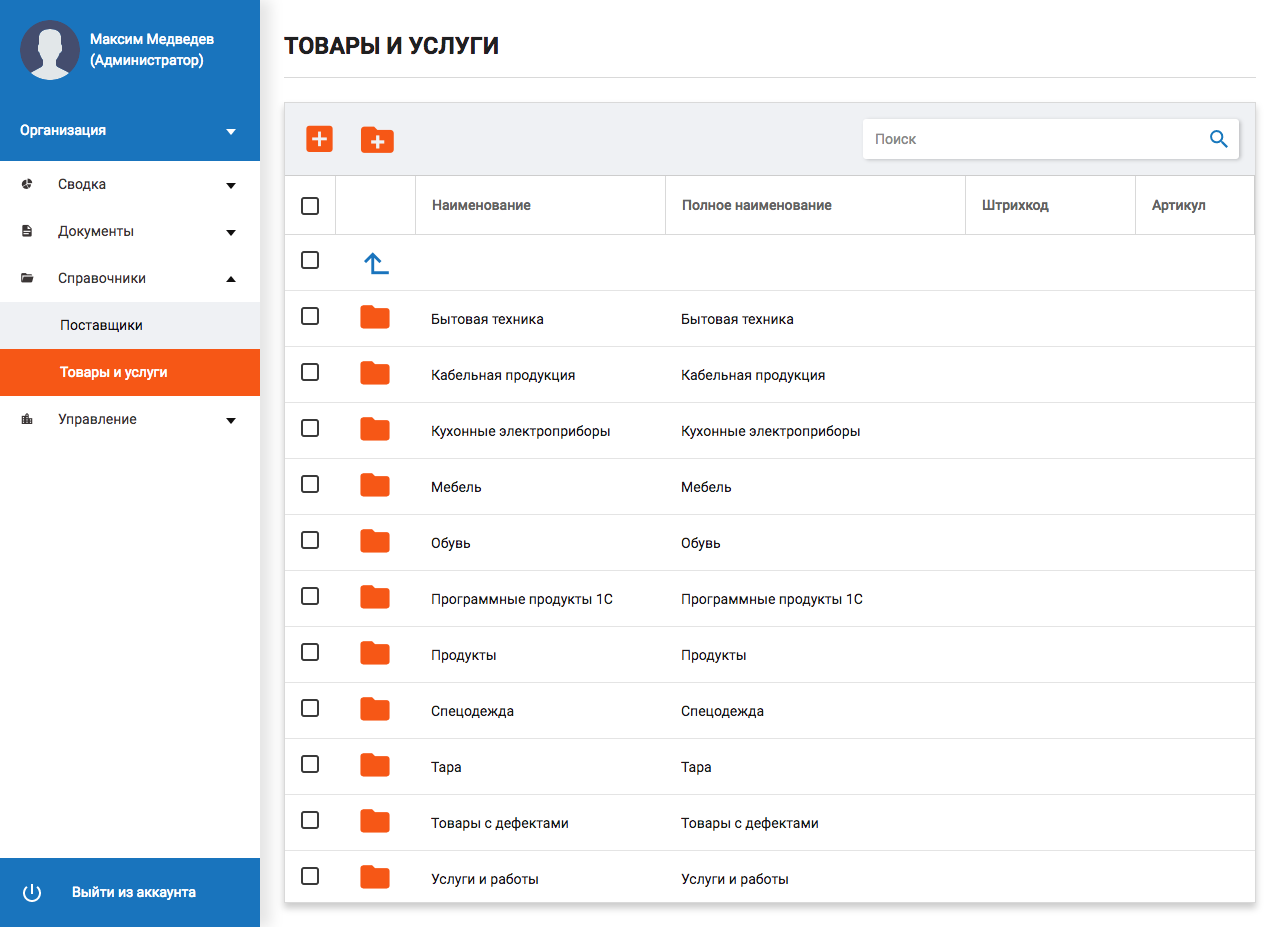Select the Товары и услуги menu item
1280x927 pixels.
[x=113, y=373]
